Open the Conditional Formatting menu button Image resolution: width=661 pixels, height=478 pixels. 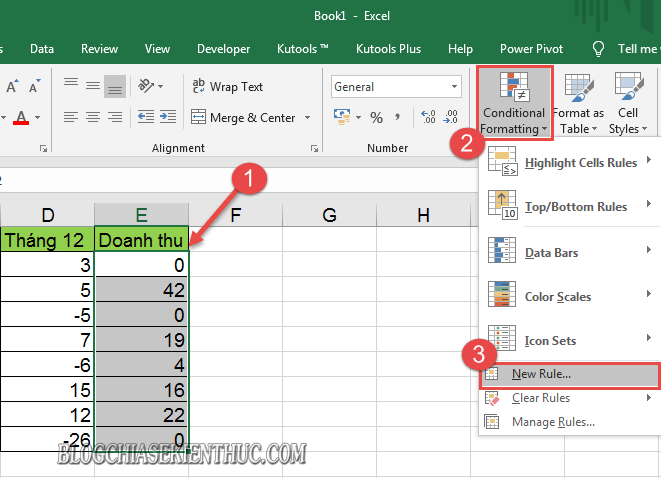(x=514, y=103)
